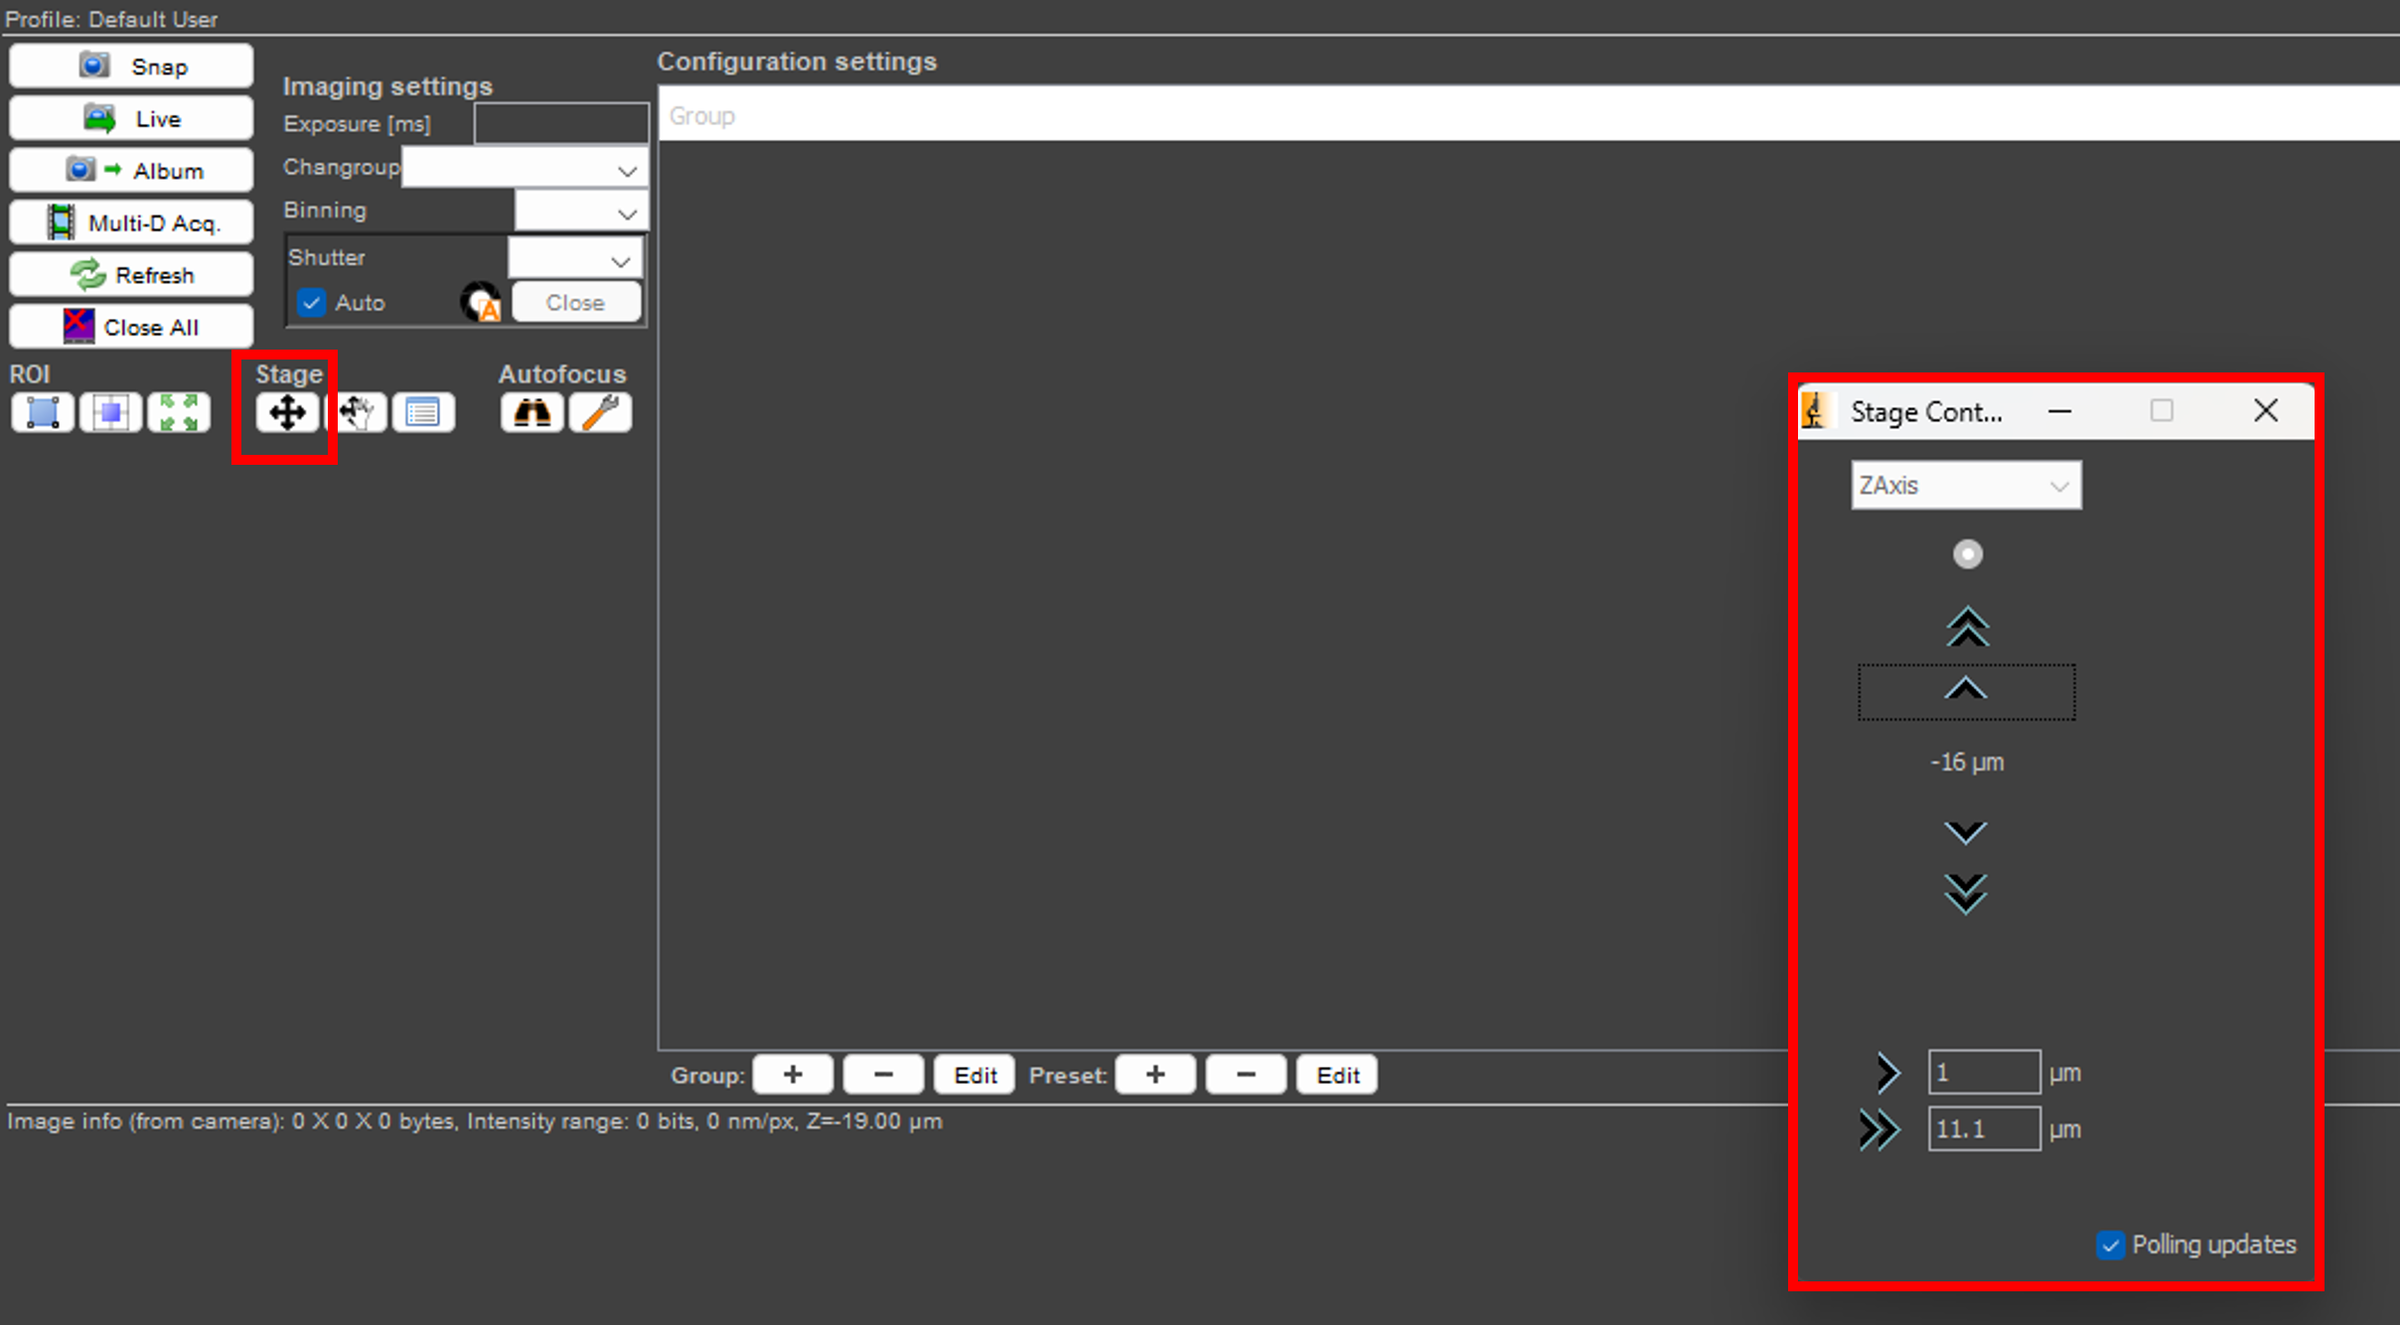Viewport: 2400px width, 1325px height.
Task: Click the large step size field 11.1
Action: coord(1984,1129)
